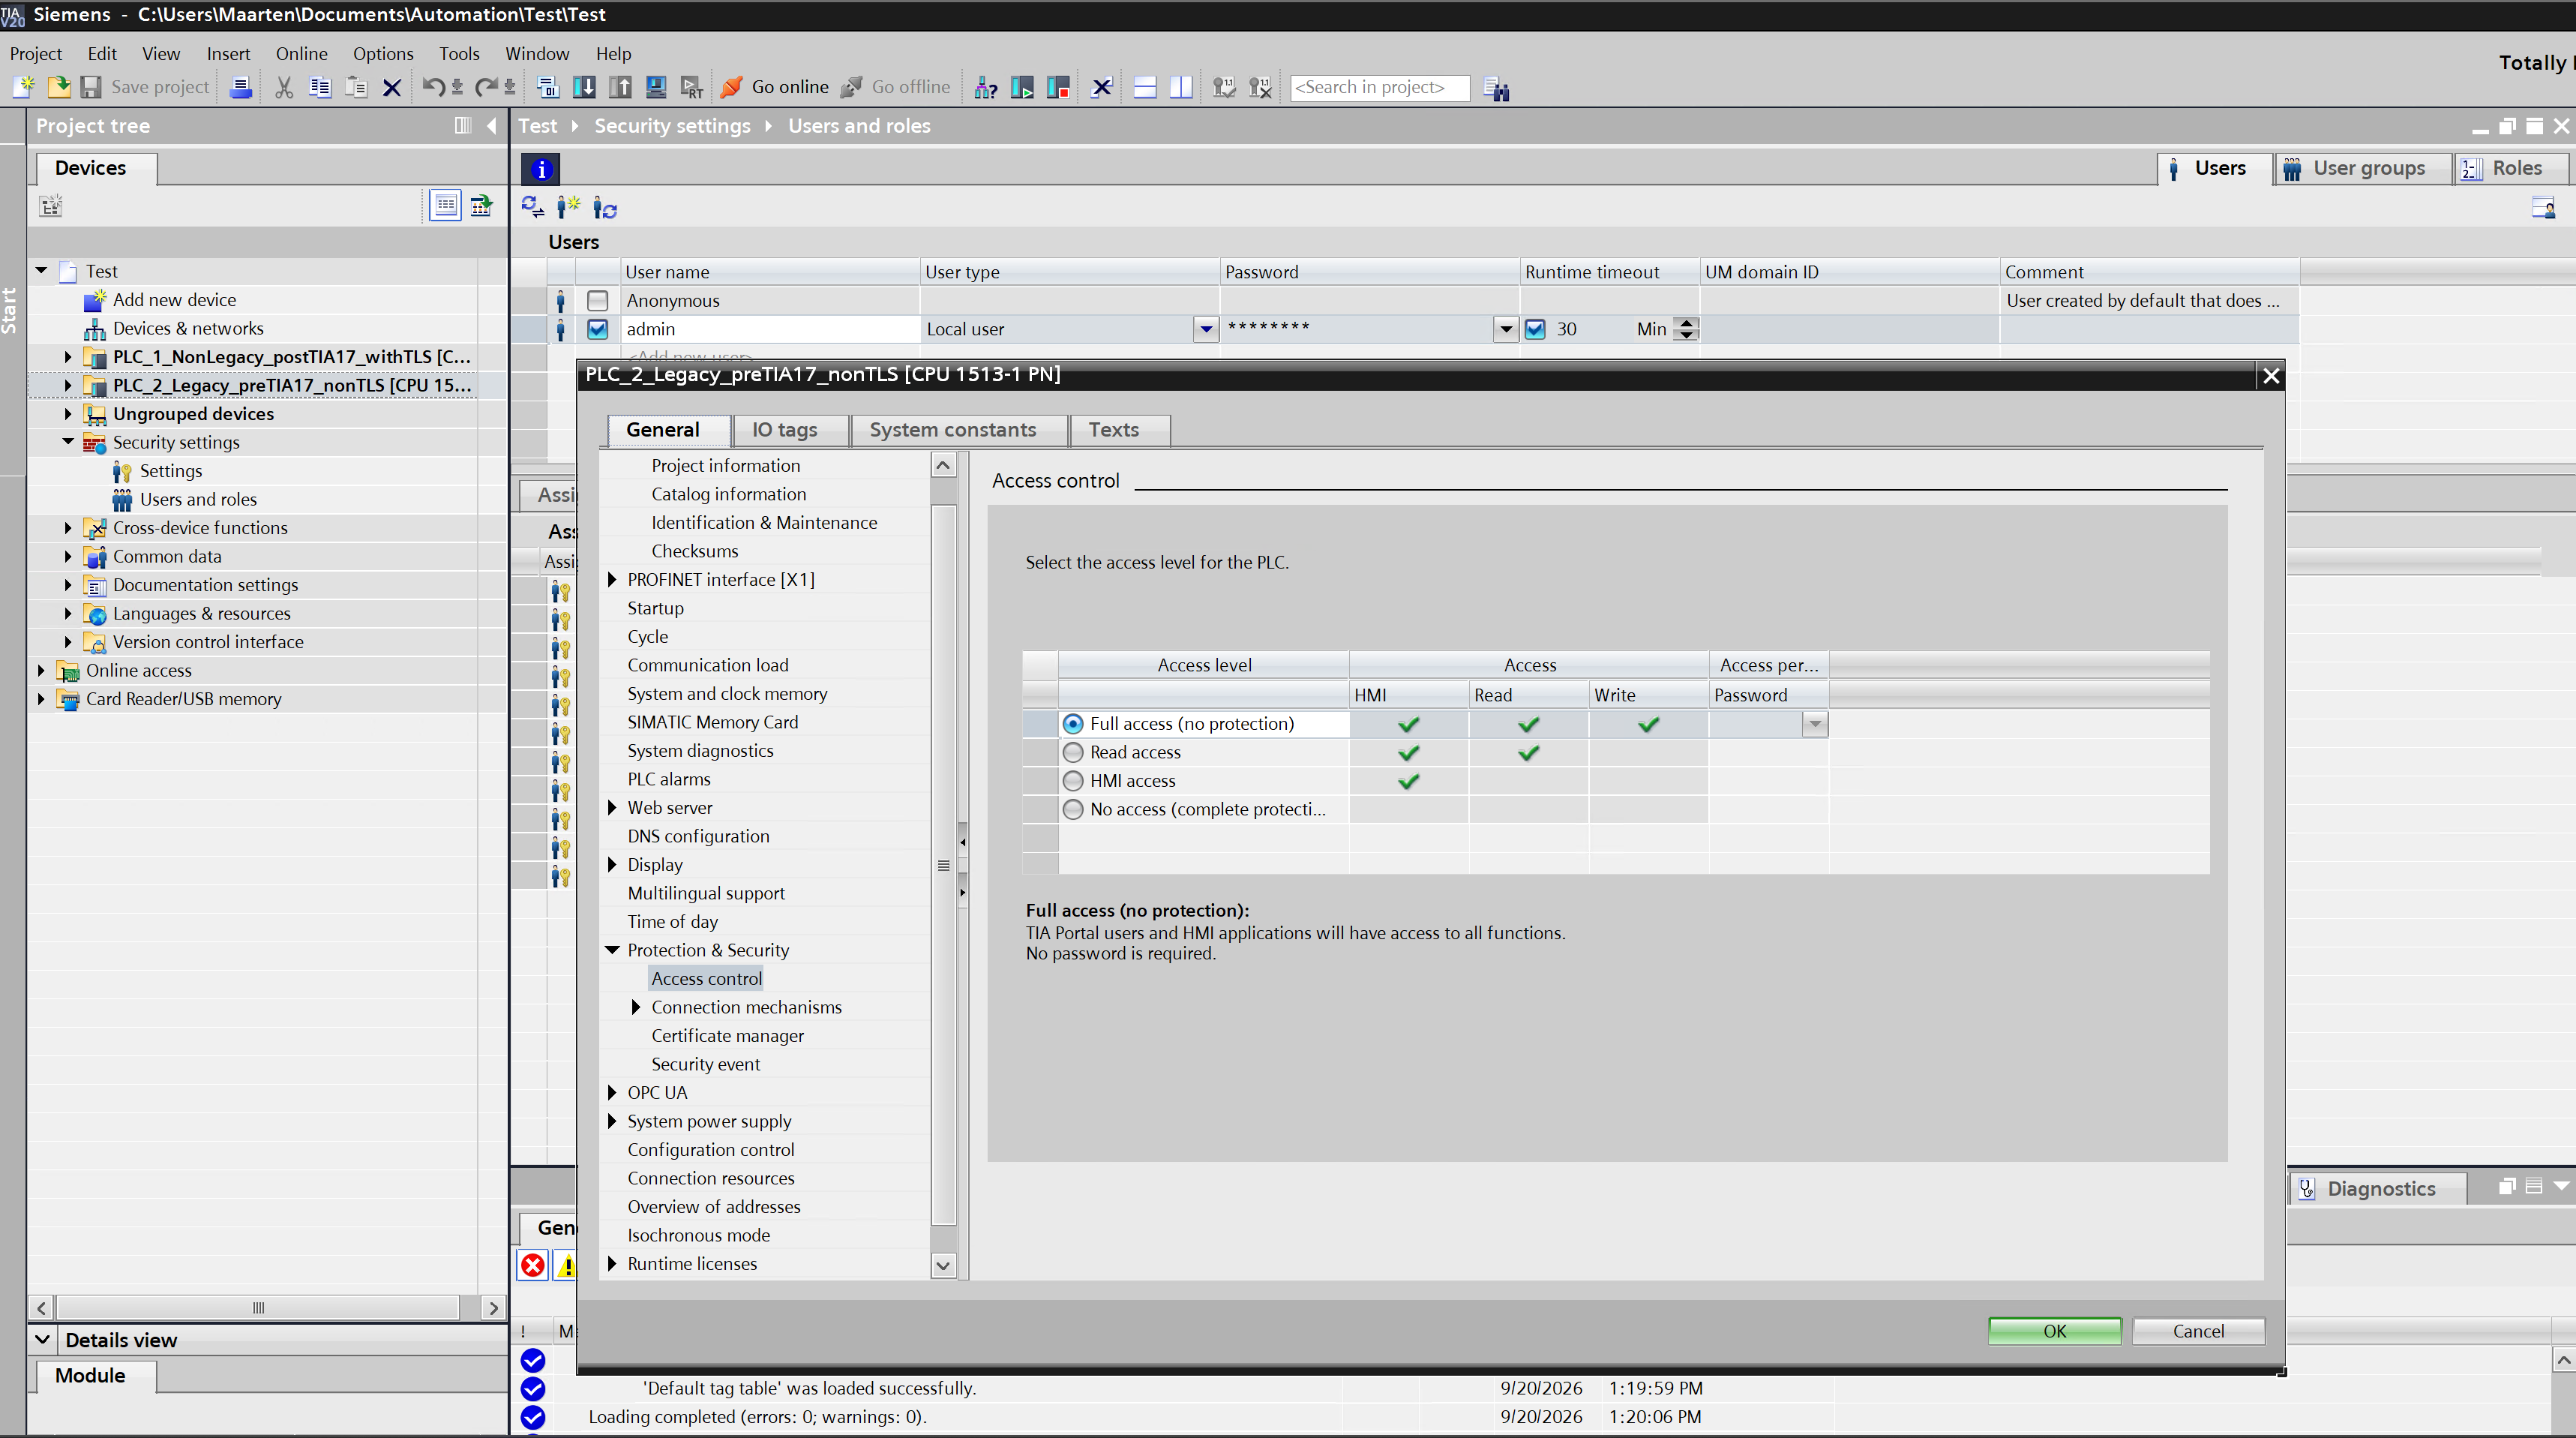Image resolution: width=2576 pixels, height=1438 pixels.
Task: Click the Start simulation monitor icon
Action: (656, 87)
